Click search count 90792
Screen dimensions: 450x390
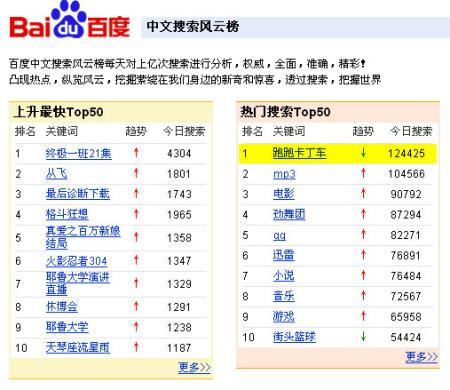pyautogui.click(x=406, y=194)
